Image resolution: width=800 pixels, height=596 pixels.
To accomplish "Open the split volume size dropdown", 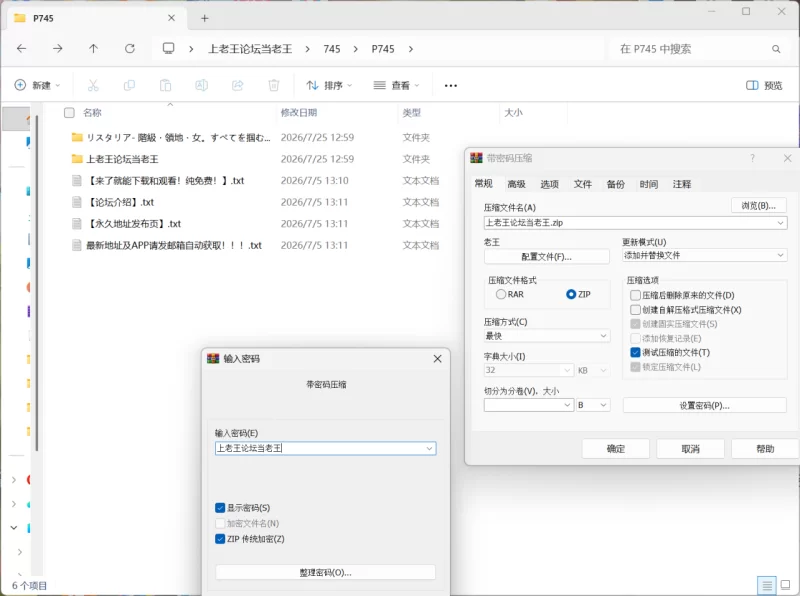I will tap(567, 405).
